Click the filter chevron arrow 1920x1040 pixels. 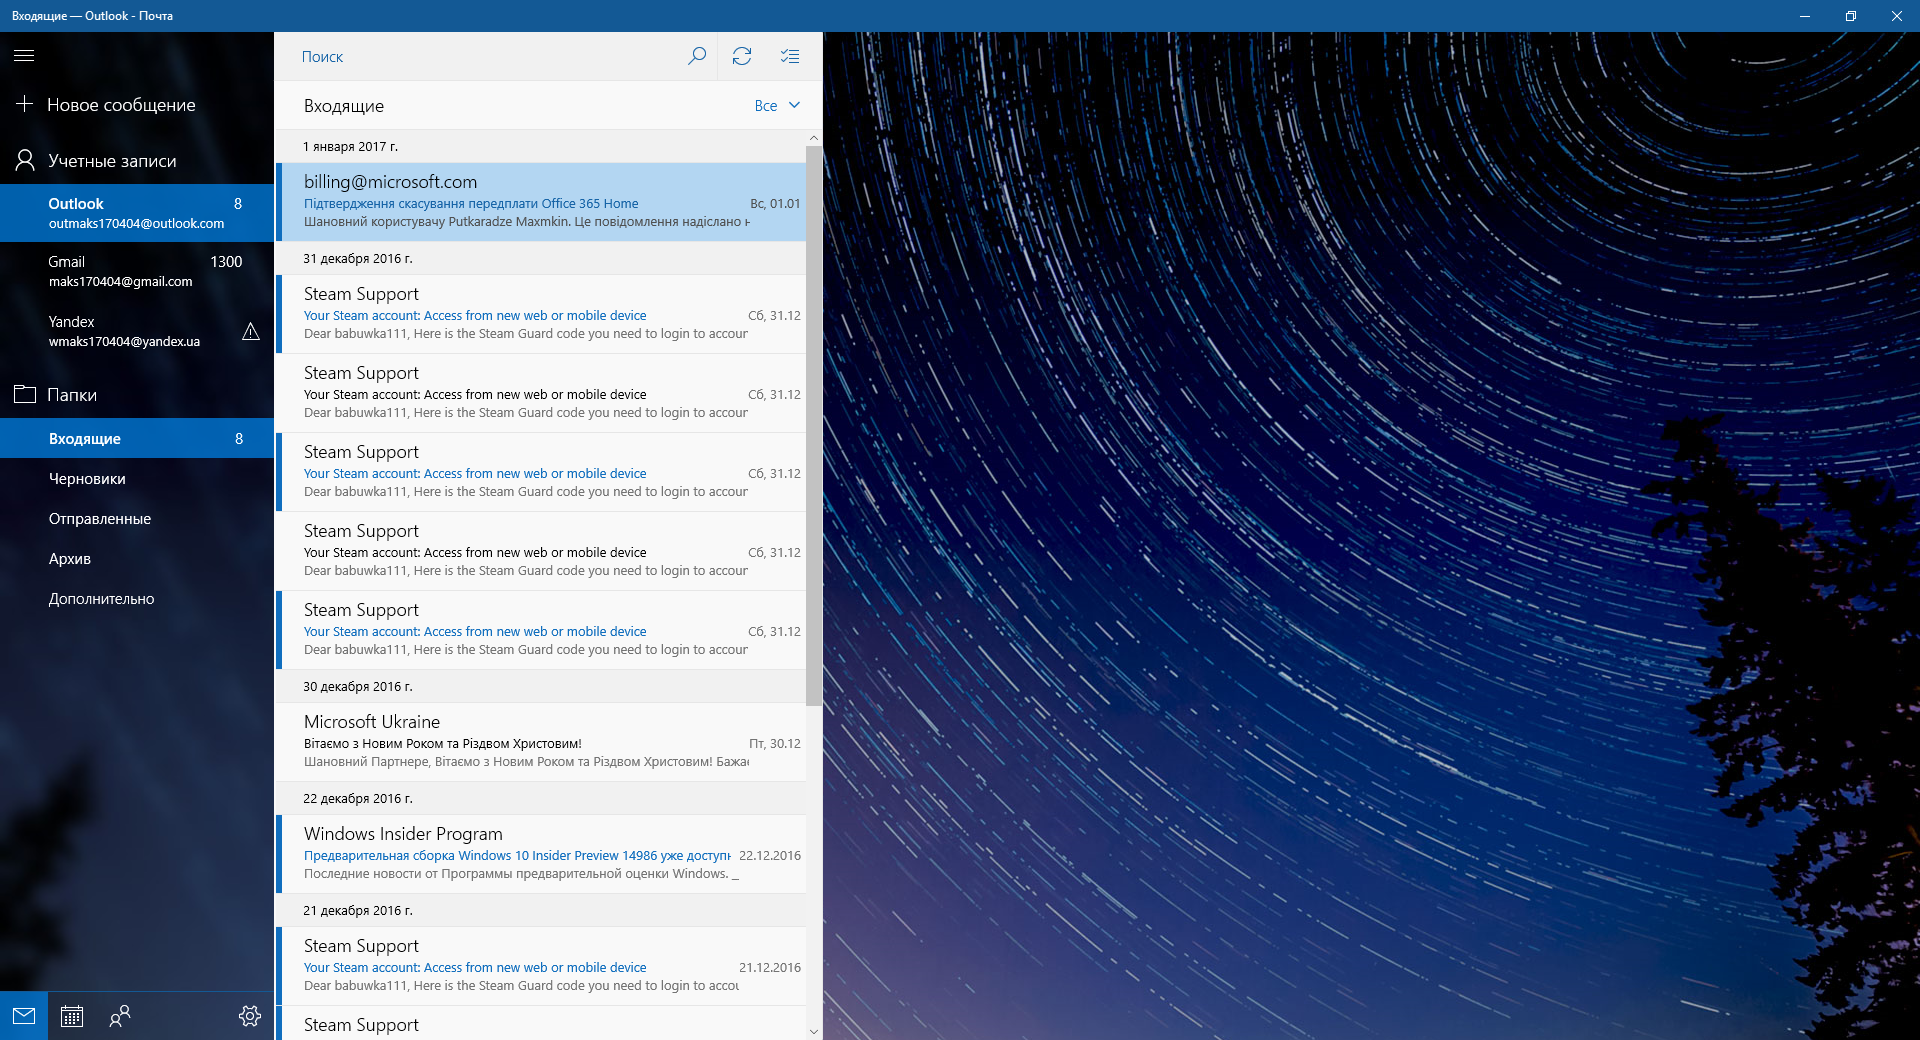795,105
